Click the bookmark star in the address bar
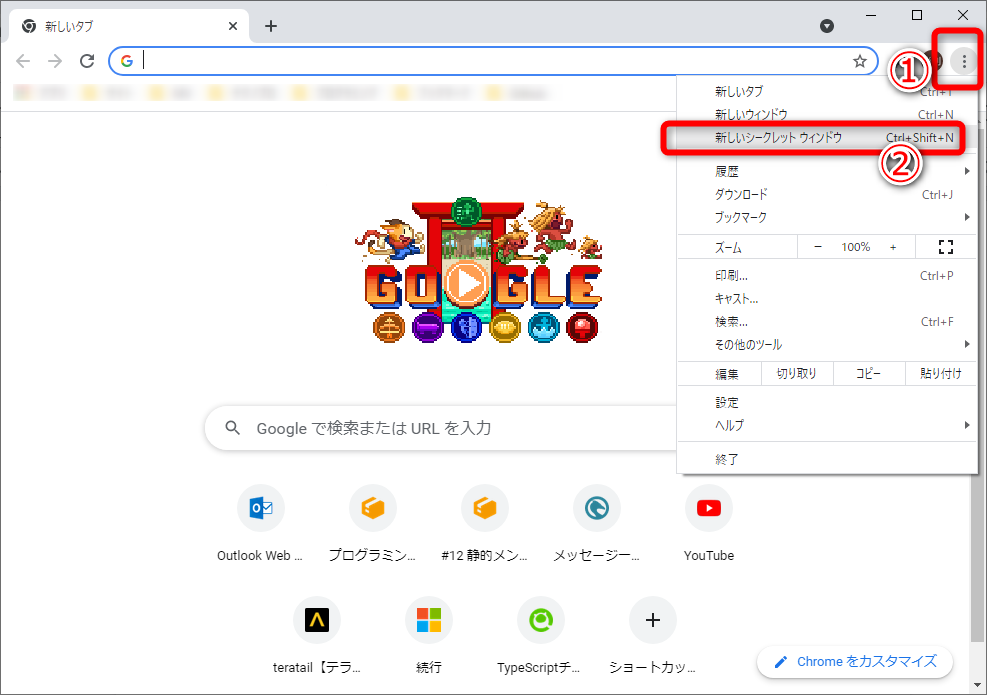 point(859,61)
